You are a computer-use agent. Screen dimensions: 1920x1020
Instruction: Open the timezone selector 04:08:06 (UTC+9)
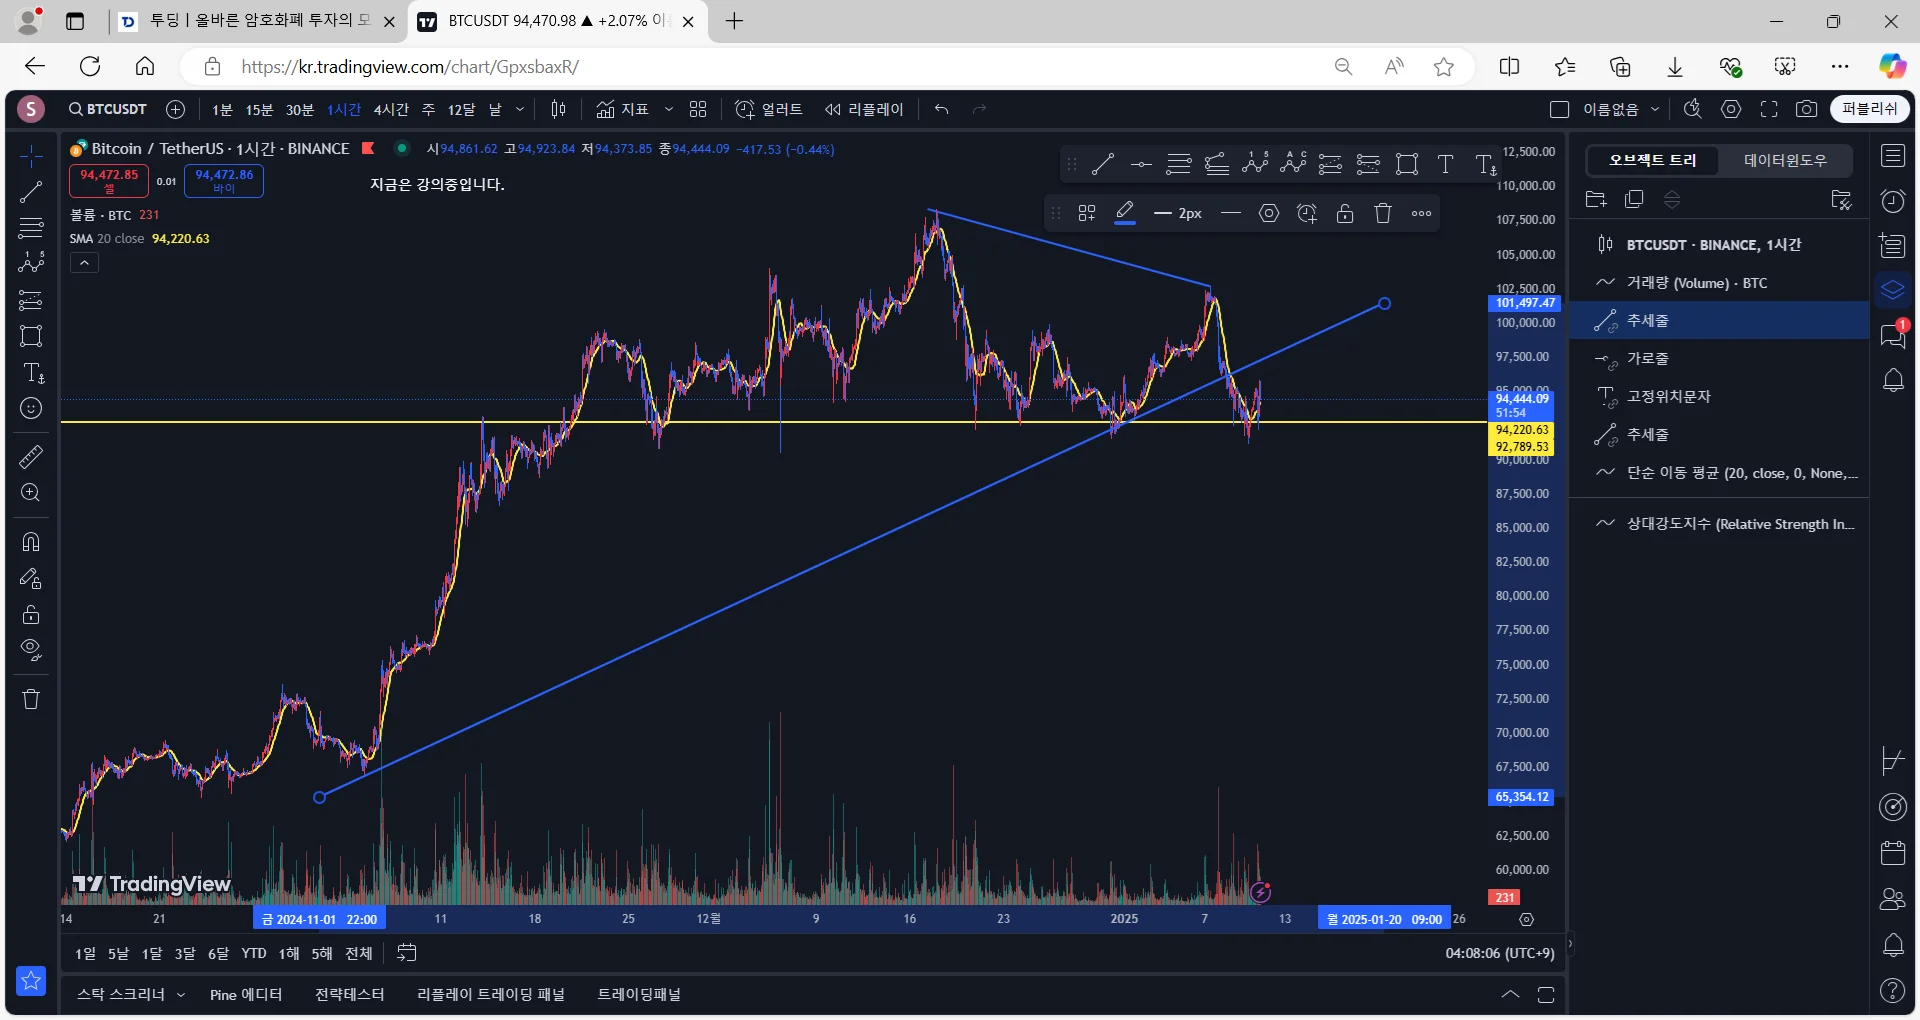tap(1499, 953)
